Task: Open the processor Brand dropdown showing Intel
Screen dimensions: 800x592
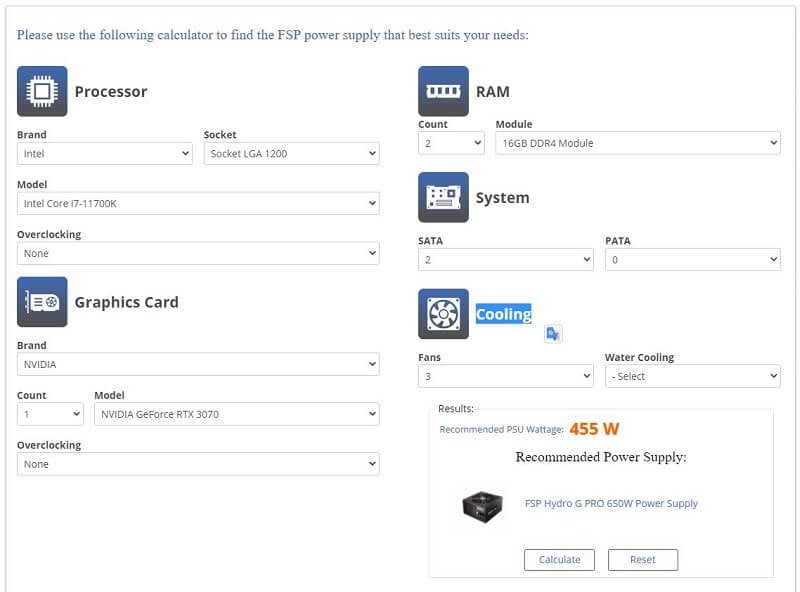Action: point(105,154)
